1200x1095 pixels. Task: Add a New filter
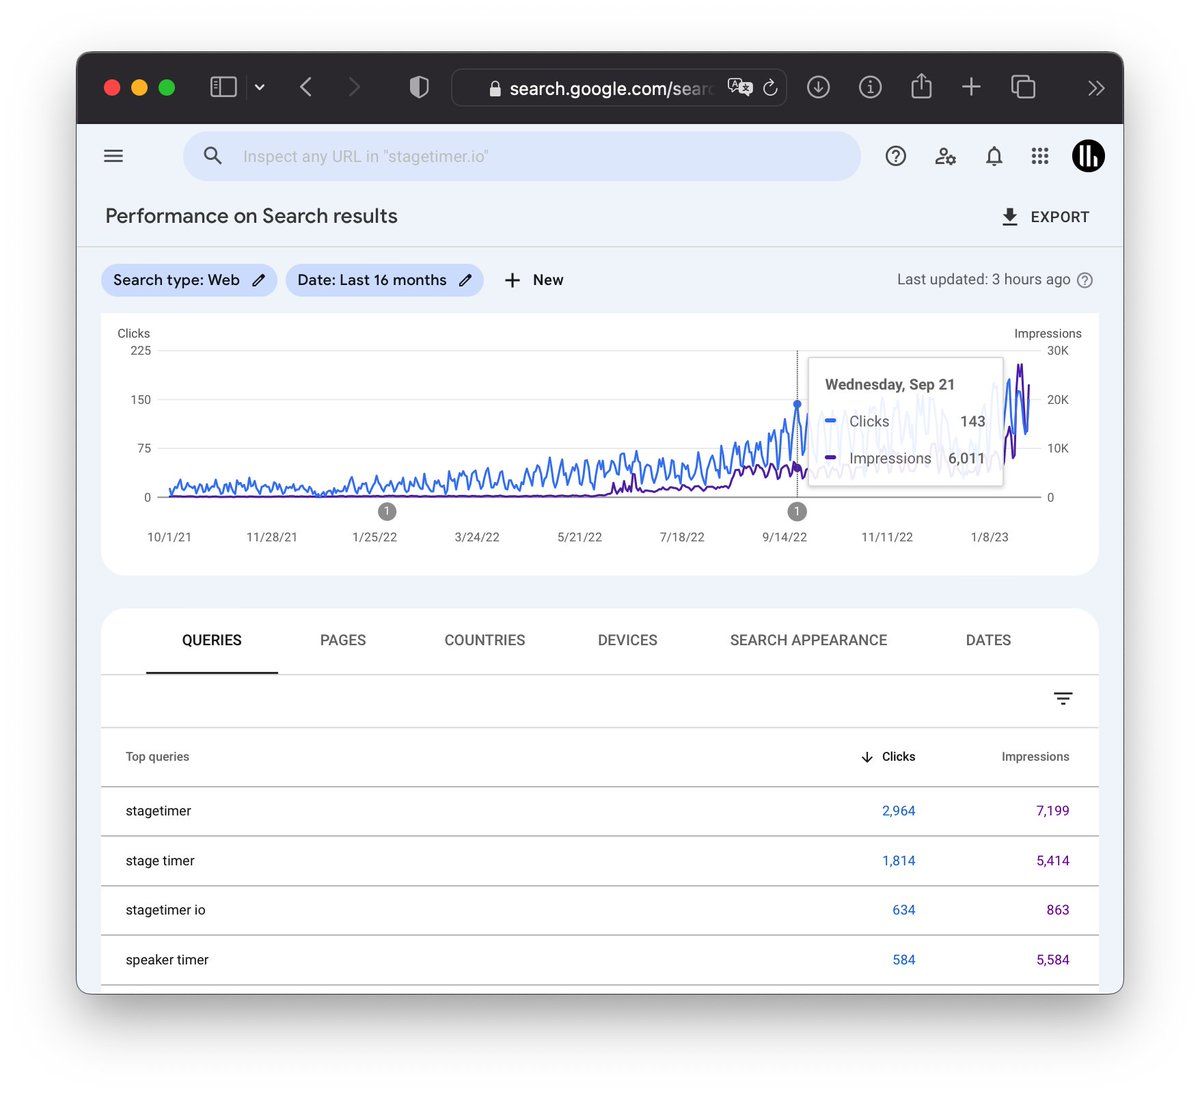click(534, 280)
